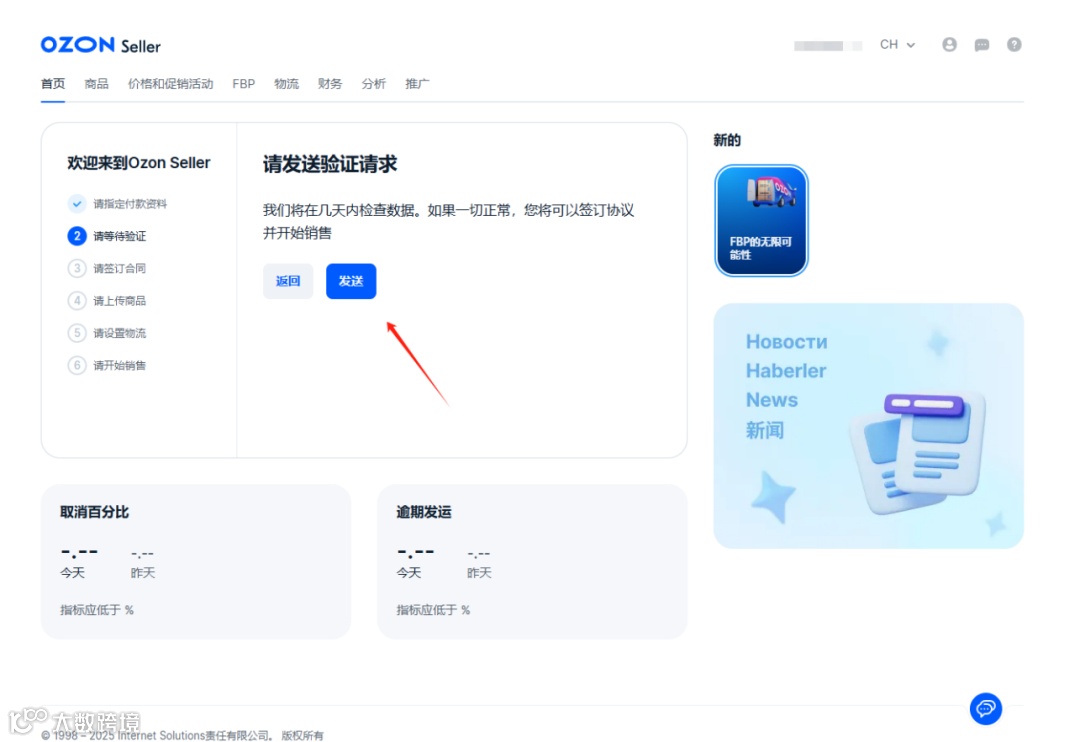Open the 商品 menu tab

pos(96,84)
